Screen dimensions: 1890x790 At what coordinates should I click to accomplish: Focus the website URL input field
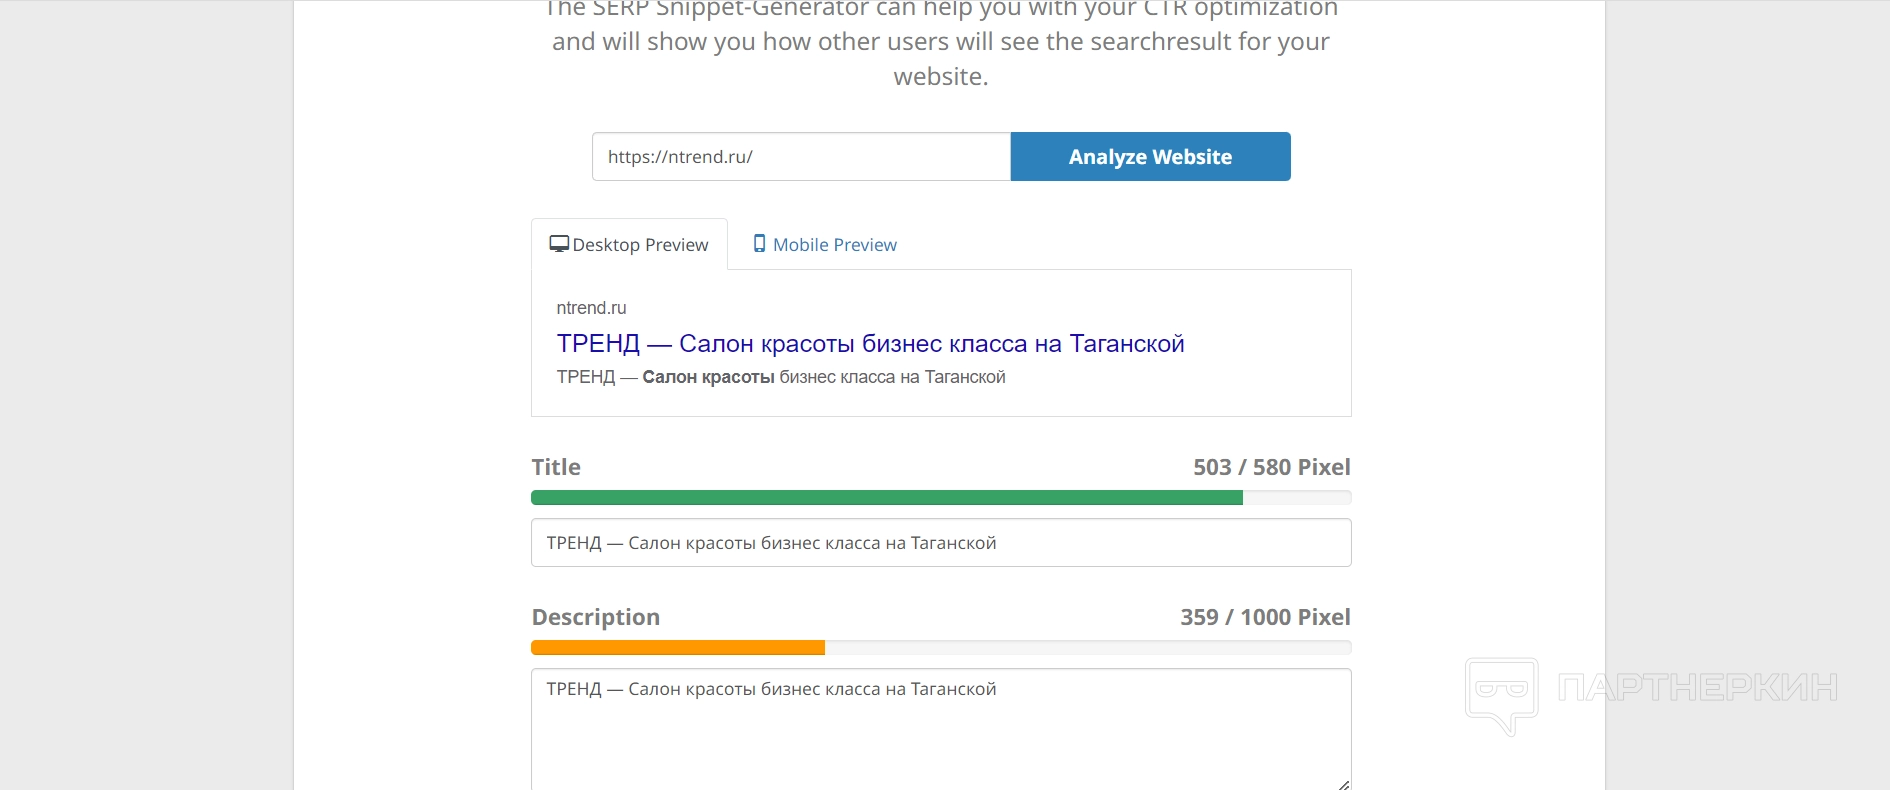[800, 157]
